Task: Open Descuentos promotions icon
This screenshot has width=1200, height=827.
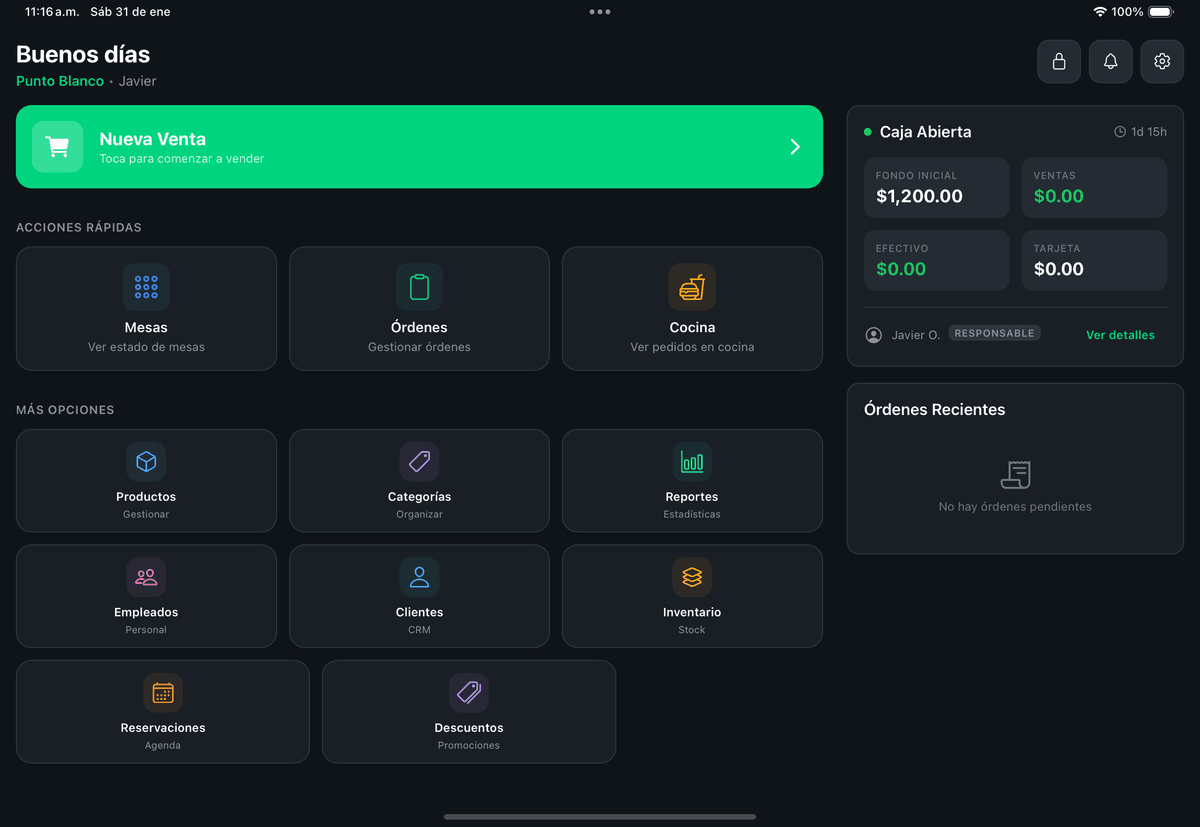Action: point(468,692)
